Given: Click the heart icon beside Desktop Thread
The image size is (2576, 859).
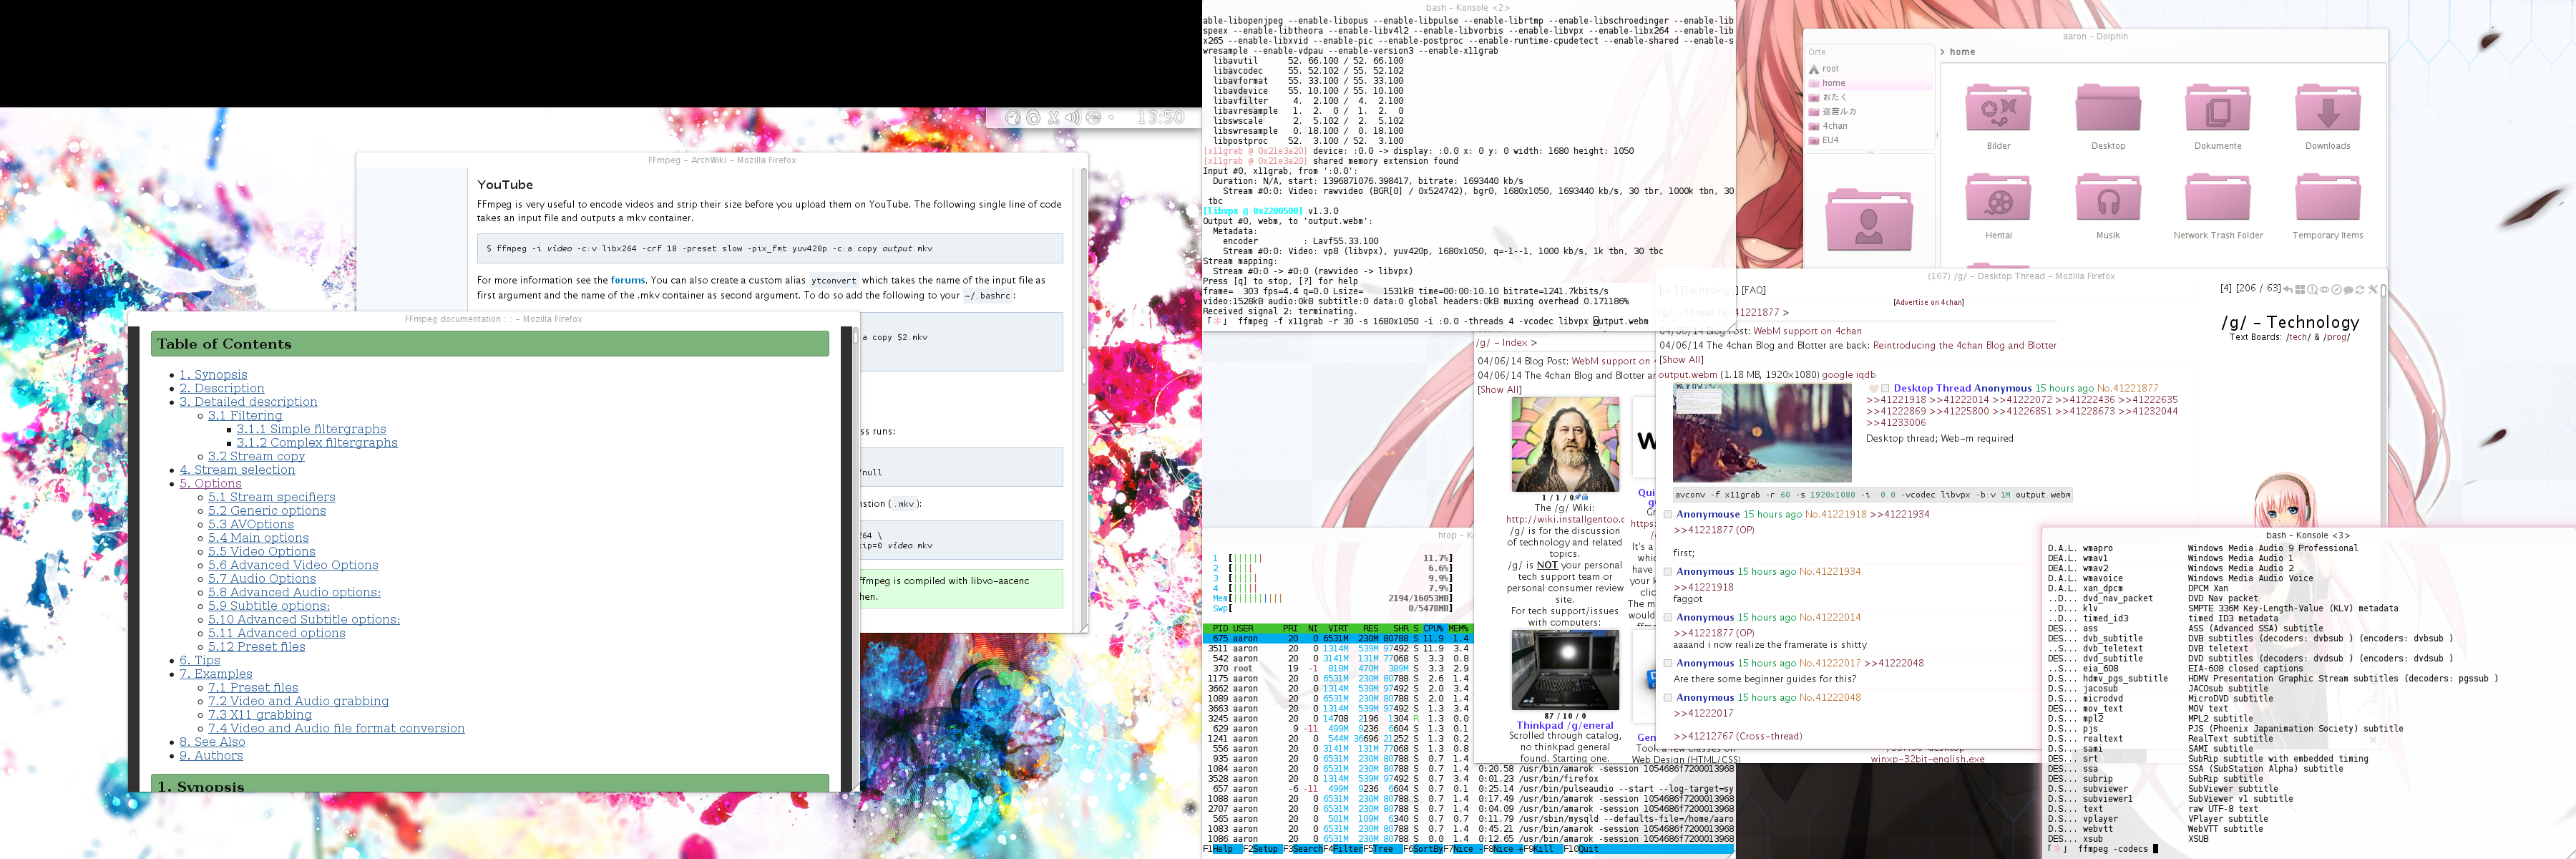Looking at the screenshot, I should [1874, 389].
